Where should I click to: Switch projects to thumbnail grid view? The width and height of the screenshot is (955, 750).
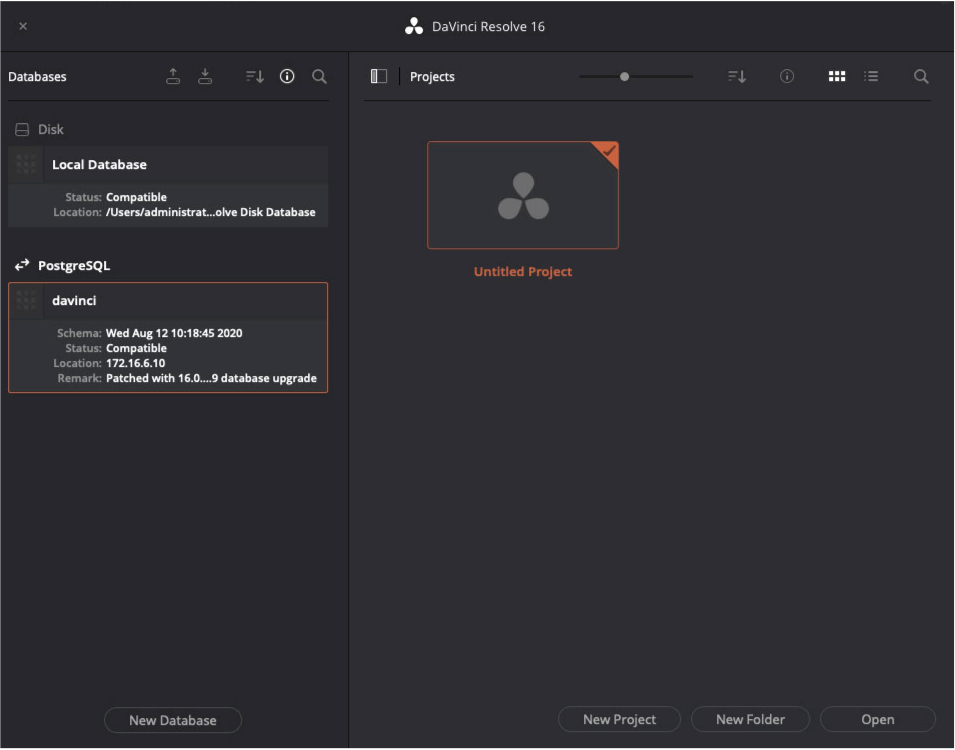837,76
